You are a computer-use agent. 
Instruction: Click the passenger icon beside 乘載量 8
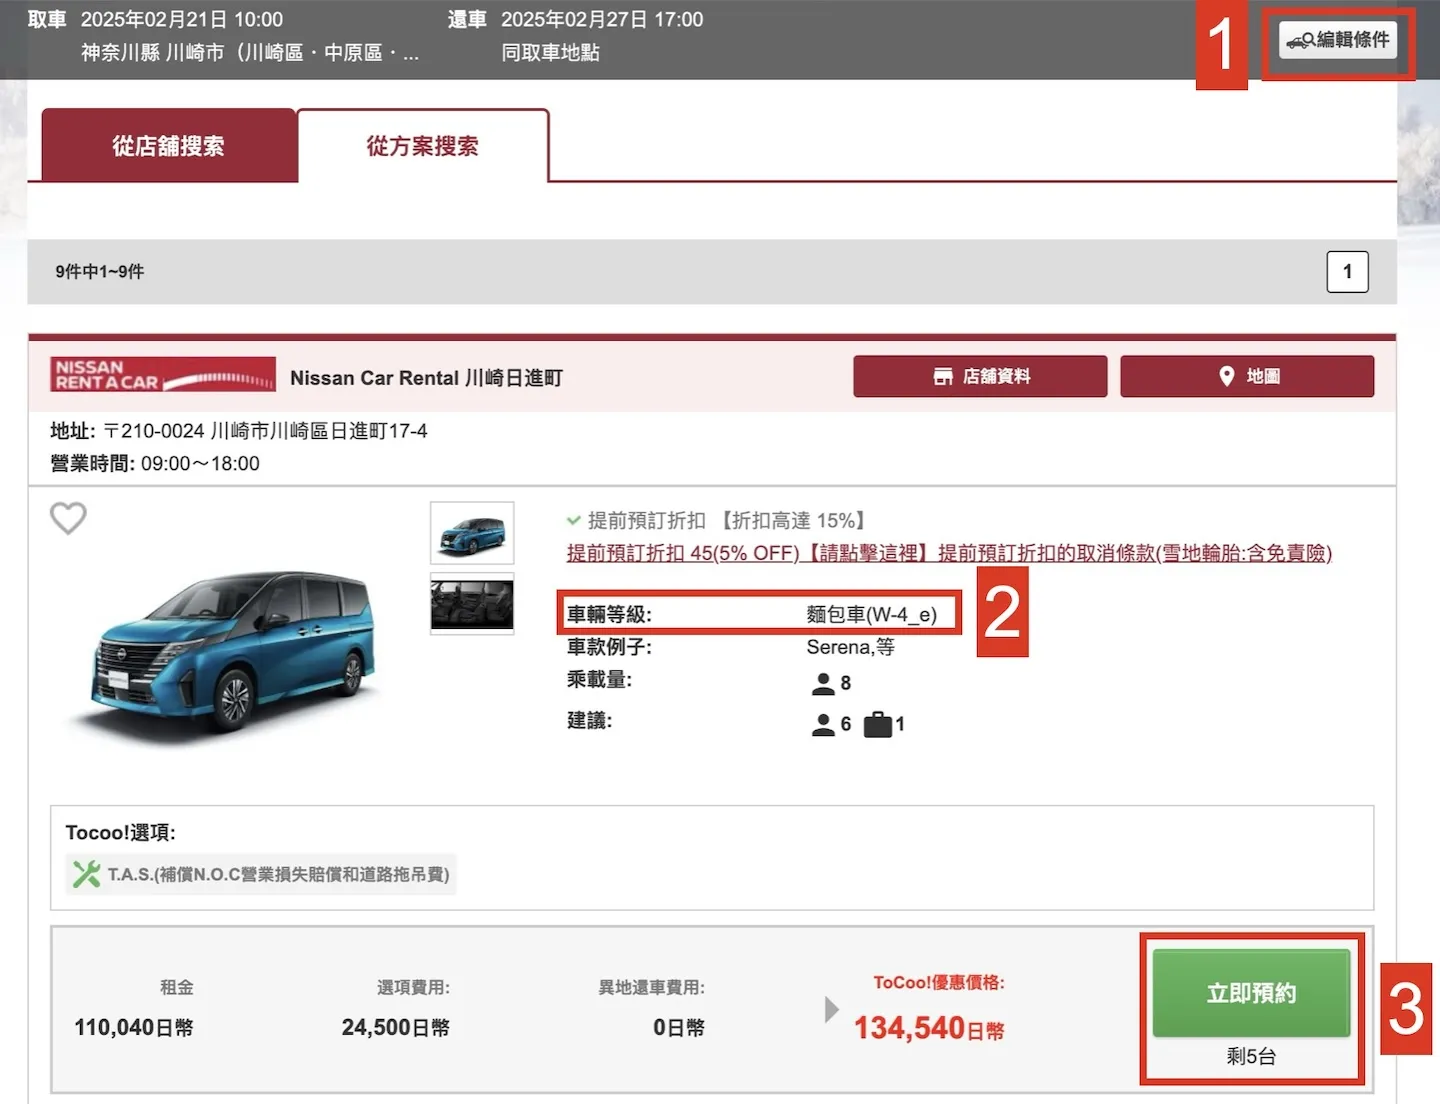pyautogui.click(x=823, y=683)
